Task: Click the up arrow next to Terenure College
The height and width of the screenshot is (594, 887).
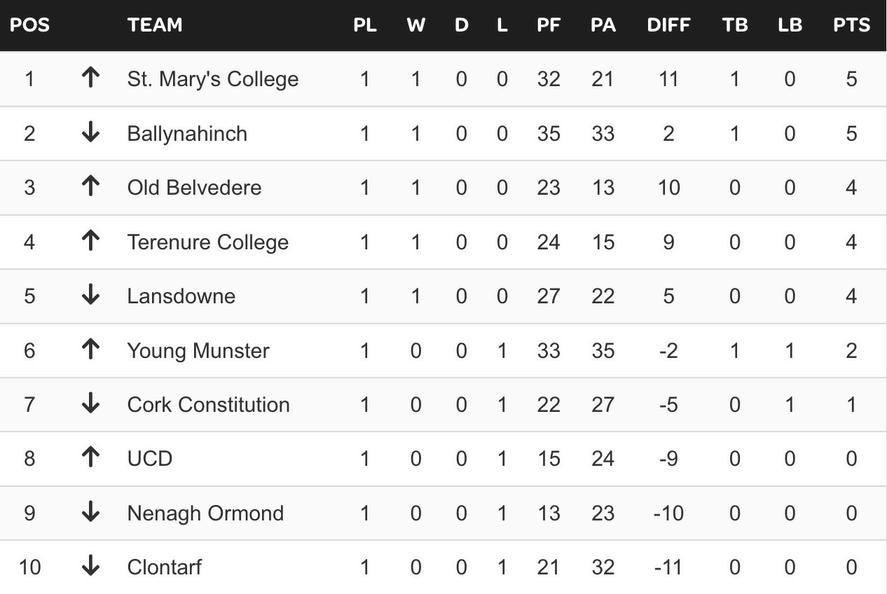Action: 90,241
